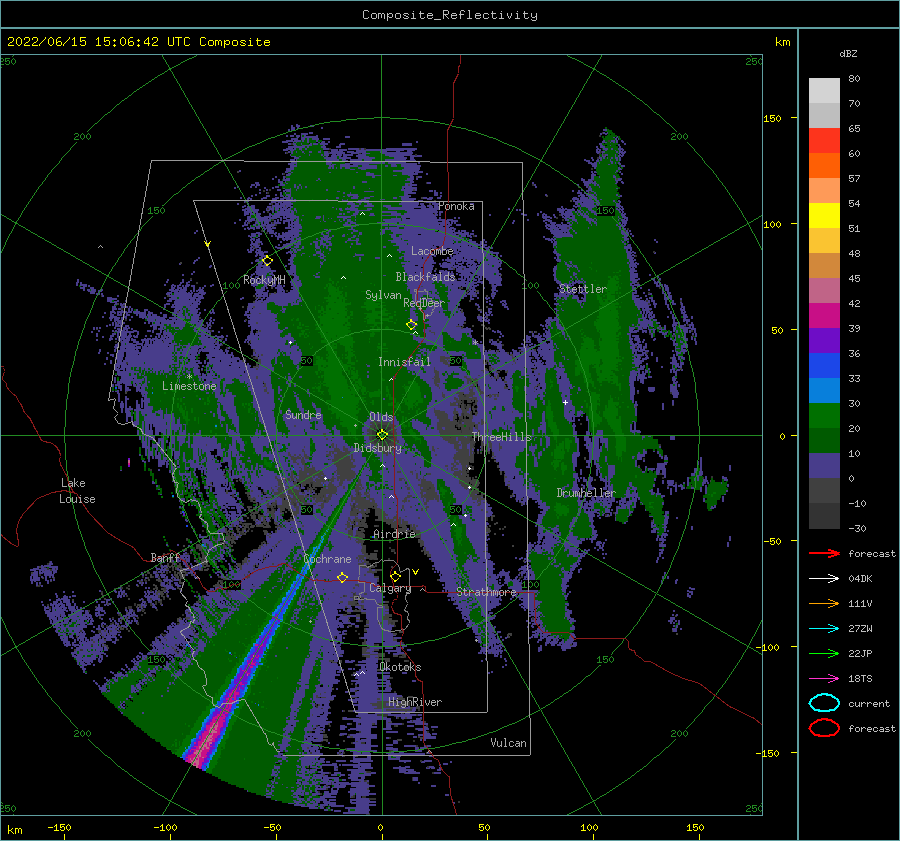Click the orange 111V arrow legend icon

824,603
